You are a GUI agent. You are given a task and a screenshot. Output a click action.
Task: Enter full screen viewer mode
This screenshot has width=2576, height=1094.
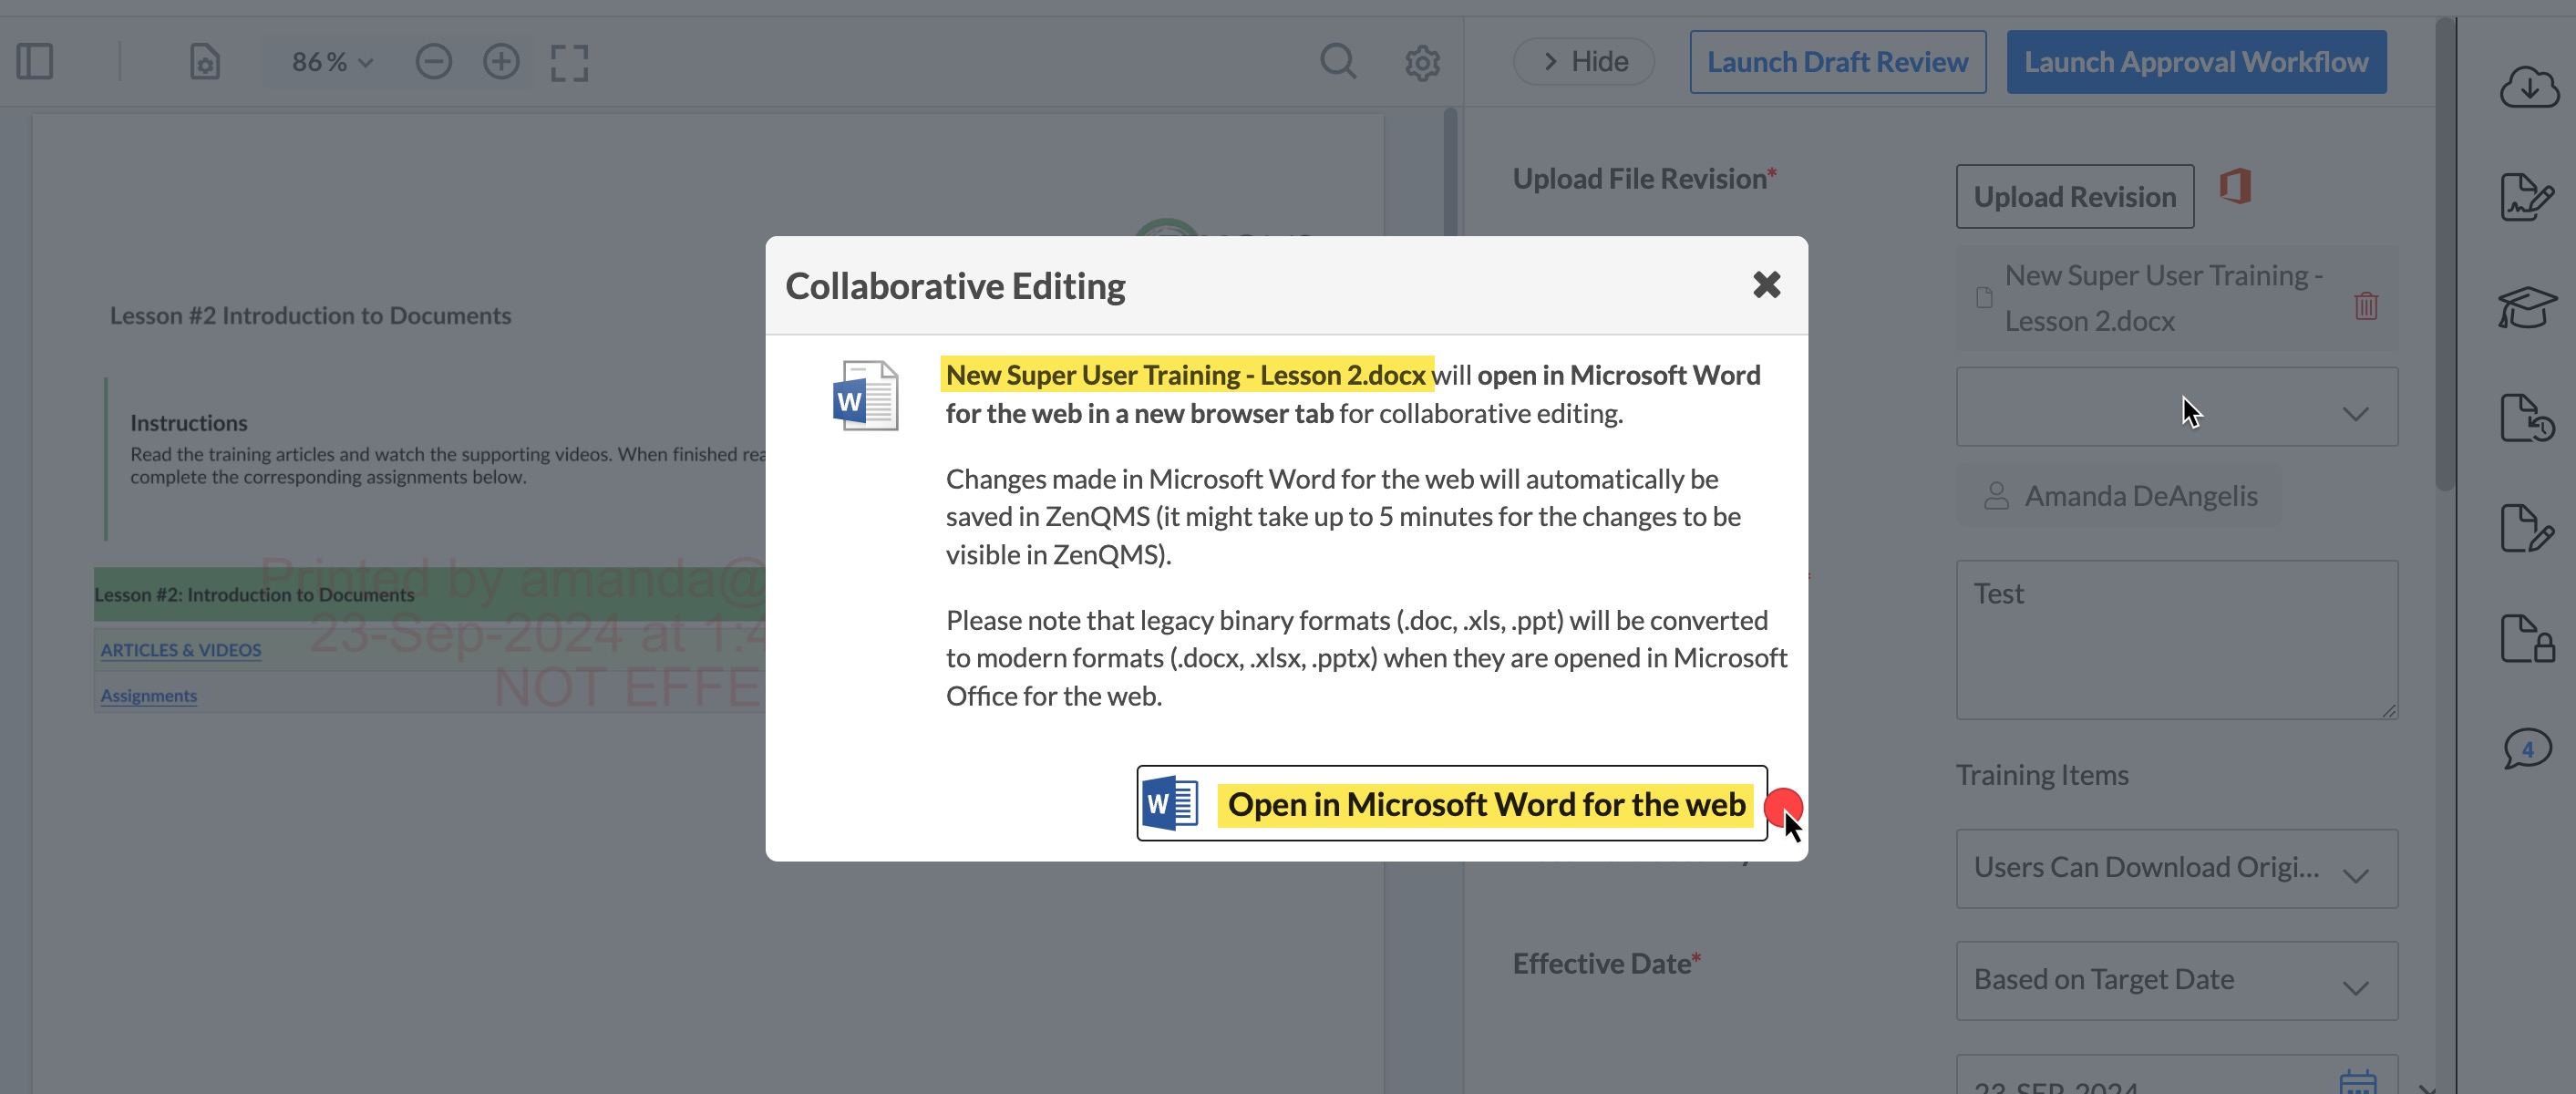(x=569, y=62)
